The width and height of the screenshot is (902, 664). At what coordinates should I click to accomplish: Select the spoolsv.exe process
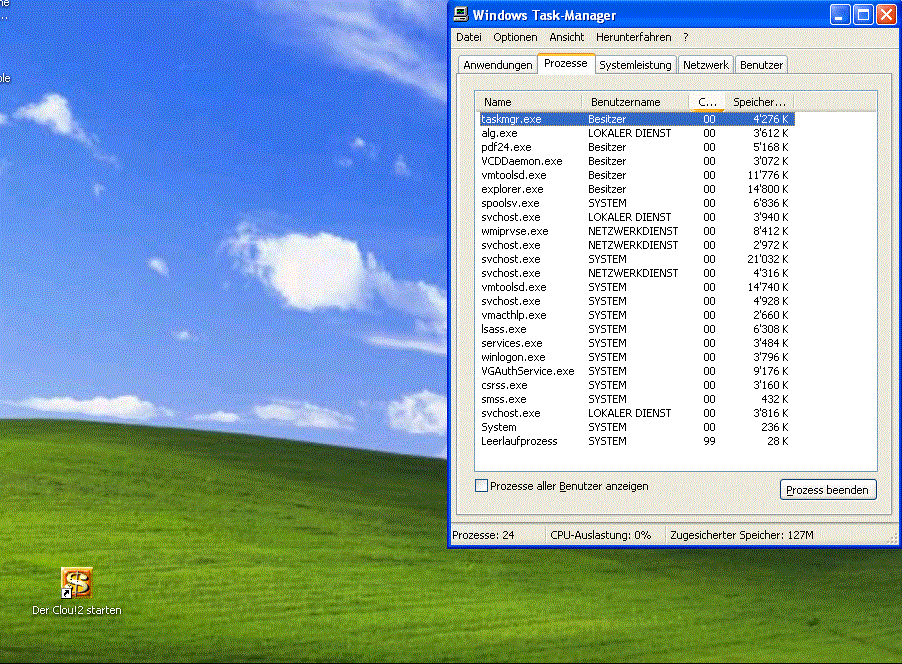637,203
